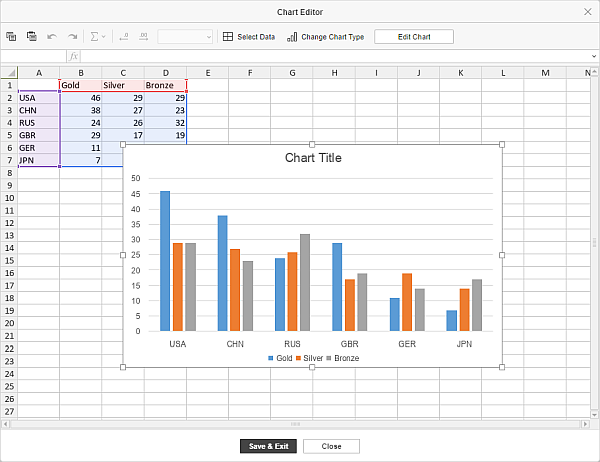Expand the formula bar with chevron
The image size is (600, 462).
[x=593, y=56]
